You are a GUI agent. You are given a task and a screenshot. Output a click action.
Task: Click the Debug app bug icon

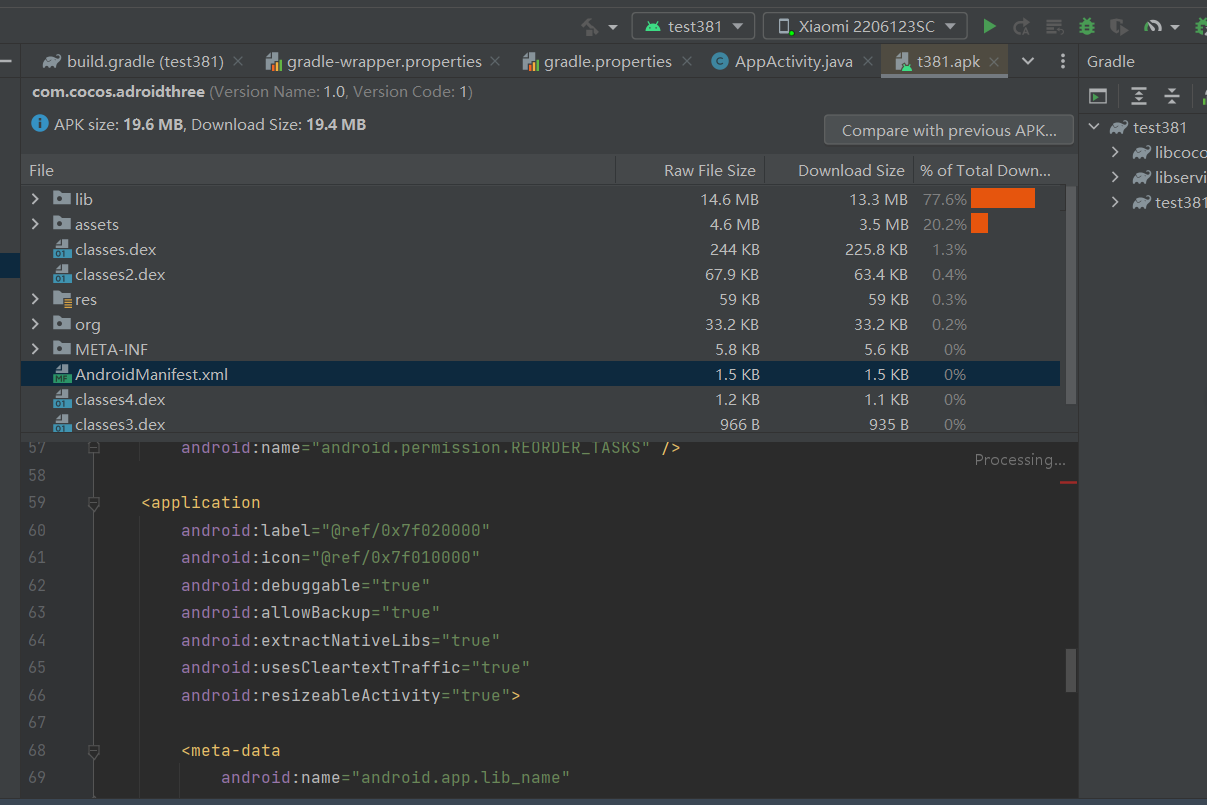1087,27
